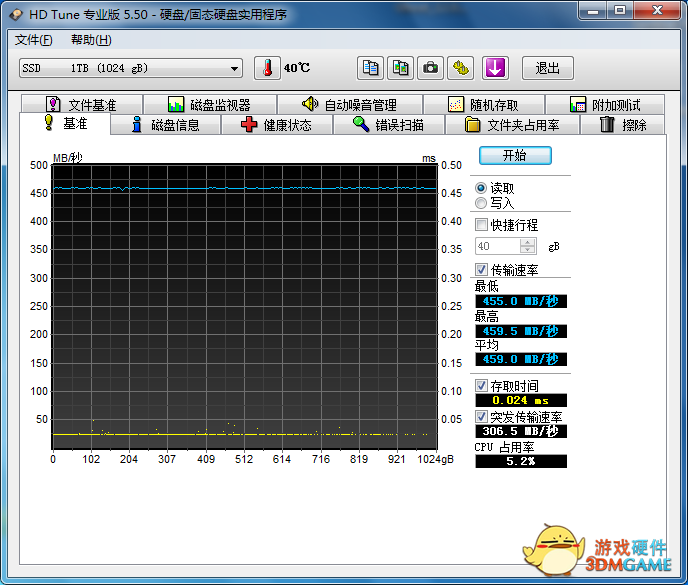Click the copy screenshot to clipboard icon

point(400,68)
